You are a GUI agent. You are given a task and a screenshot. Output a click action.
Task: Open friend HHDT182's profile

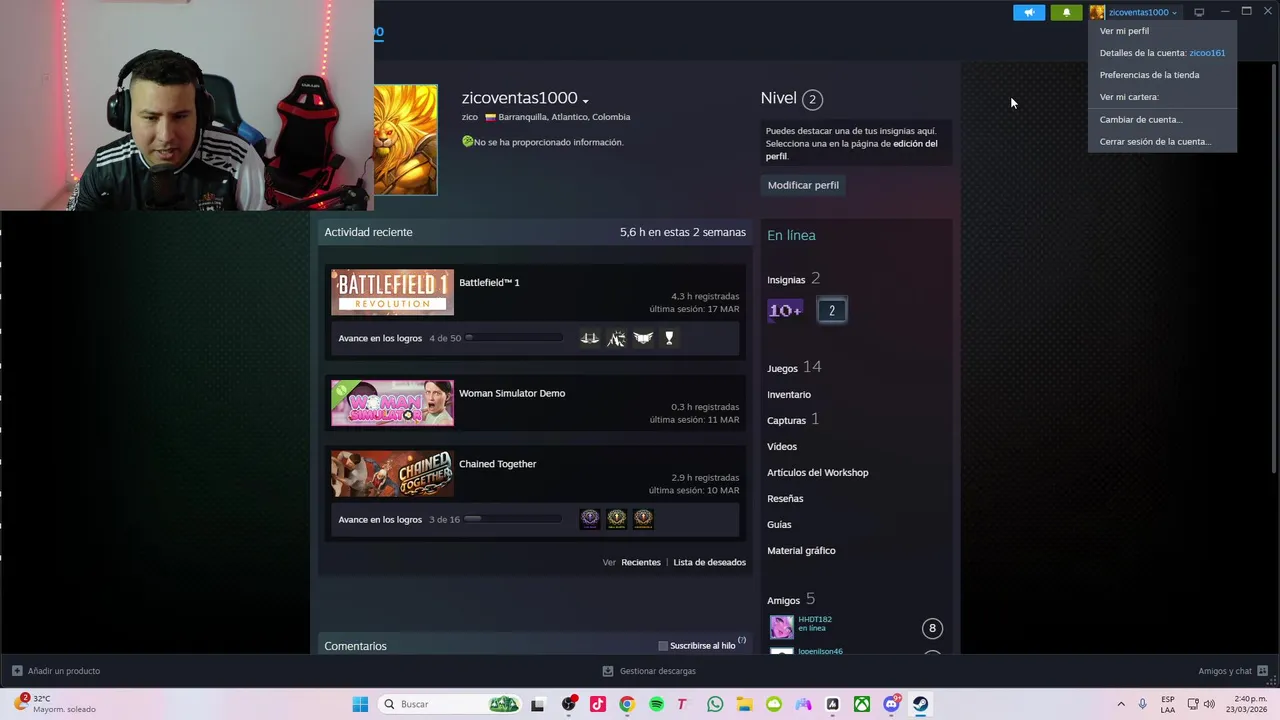[814, 619]
